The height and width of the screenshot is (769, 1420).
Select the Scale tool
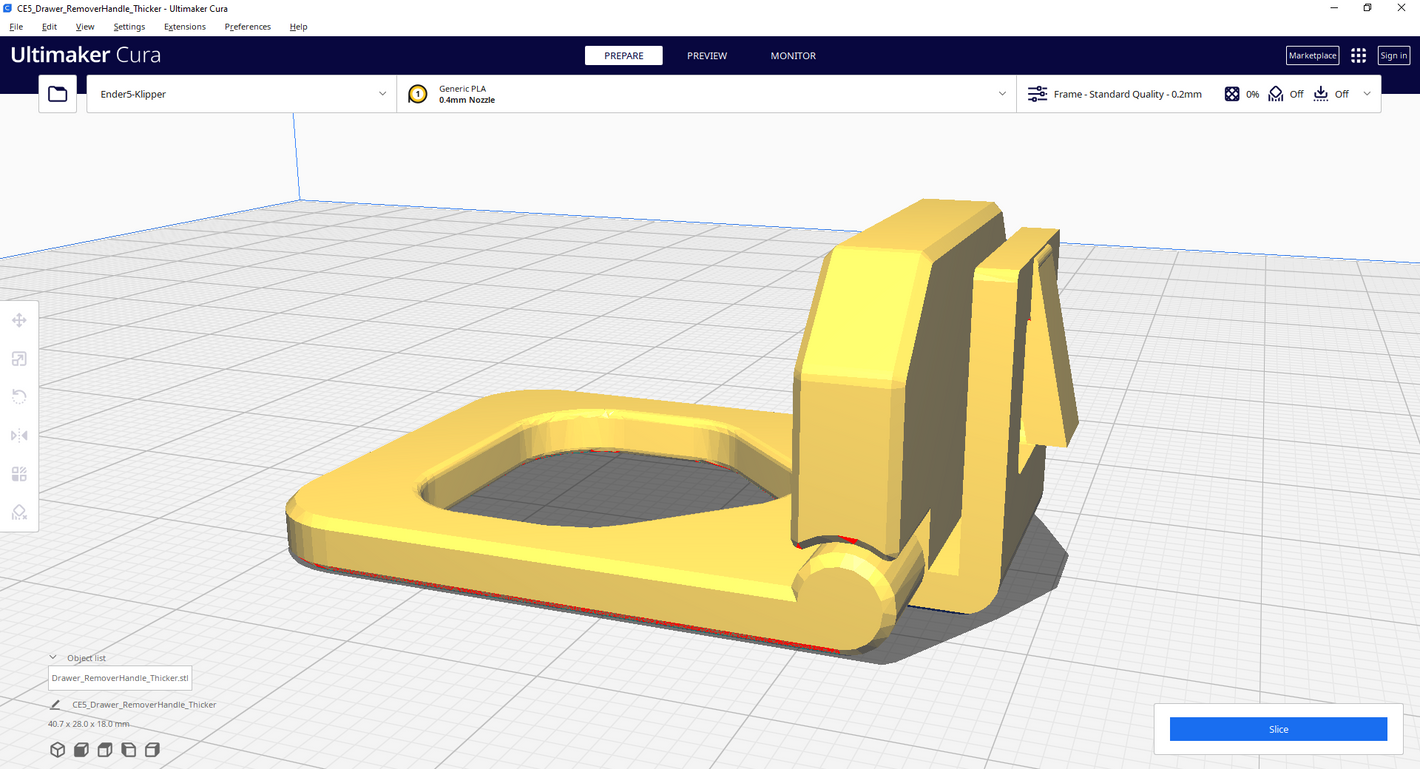[x=19, y=359]
